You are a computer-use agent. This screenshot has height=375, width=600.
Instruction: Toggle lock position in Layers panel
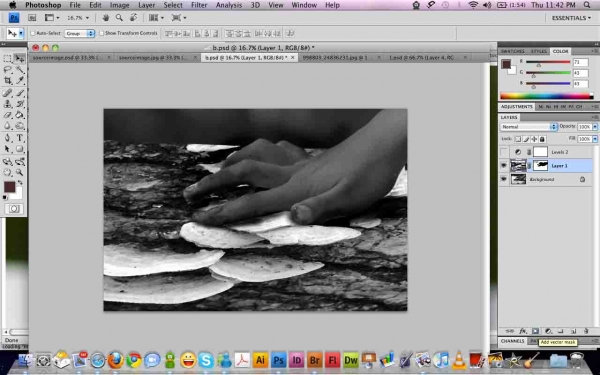(534, 139)
